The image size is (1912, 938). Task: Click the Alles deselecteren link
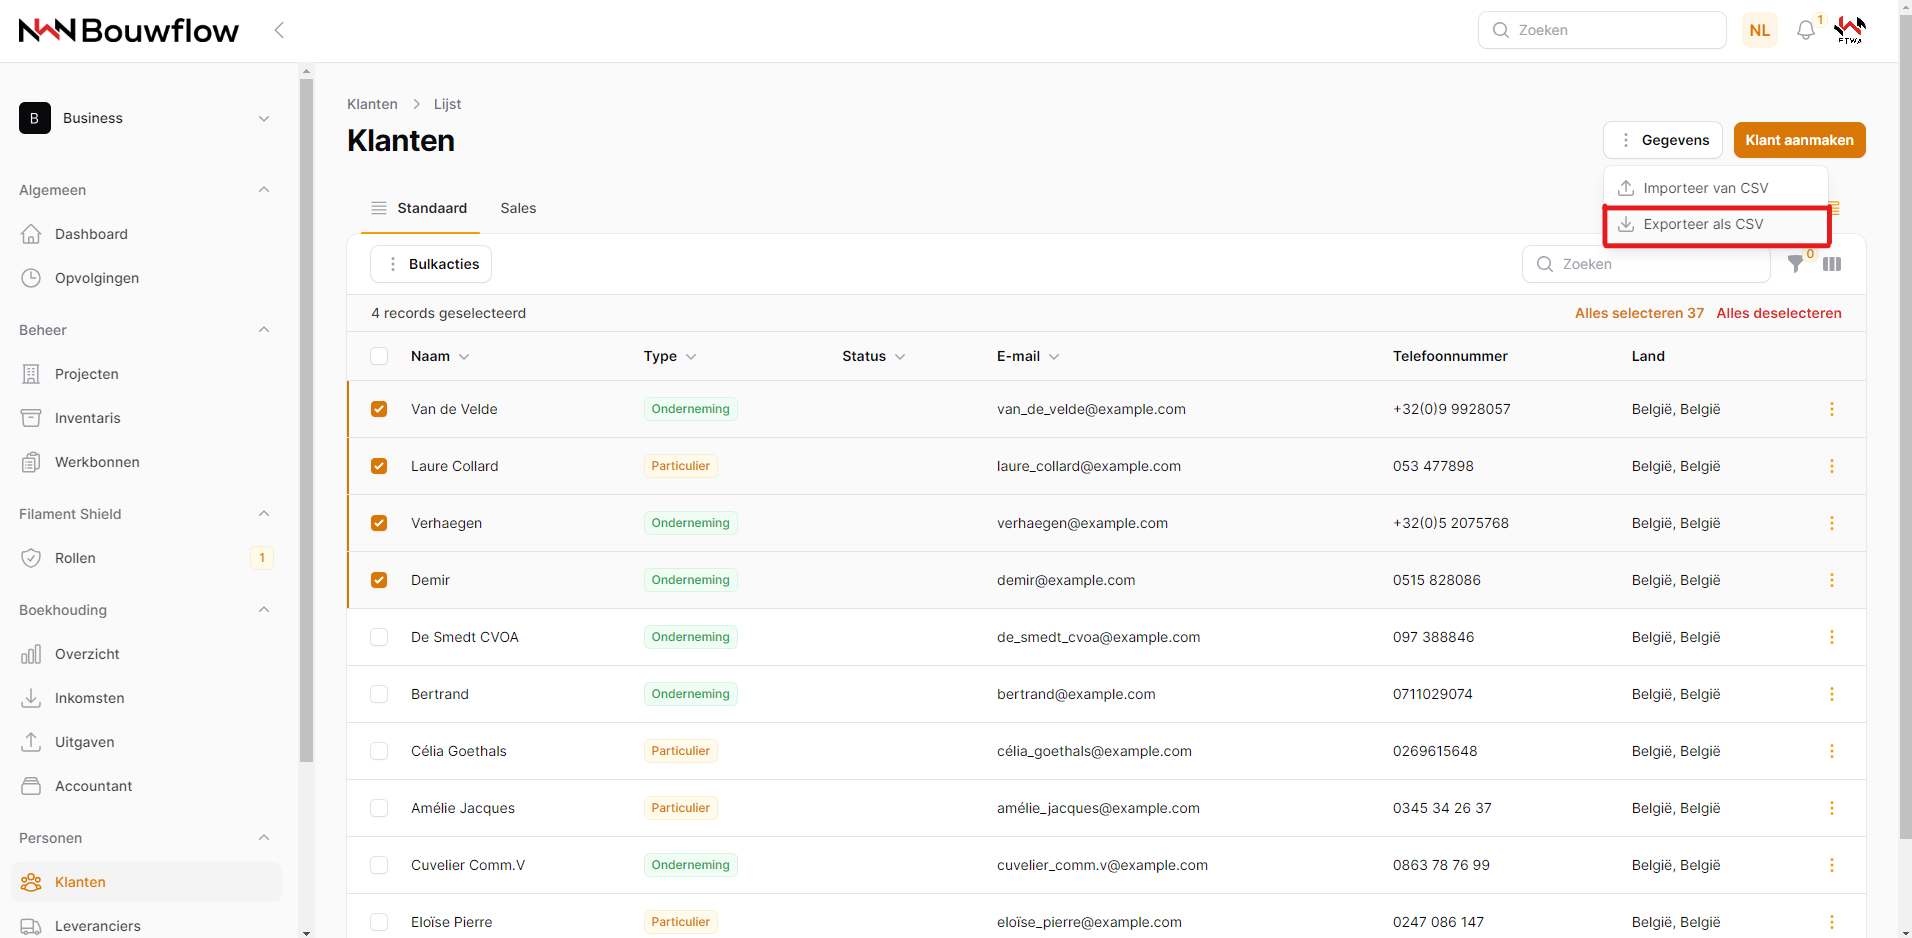1778,313
